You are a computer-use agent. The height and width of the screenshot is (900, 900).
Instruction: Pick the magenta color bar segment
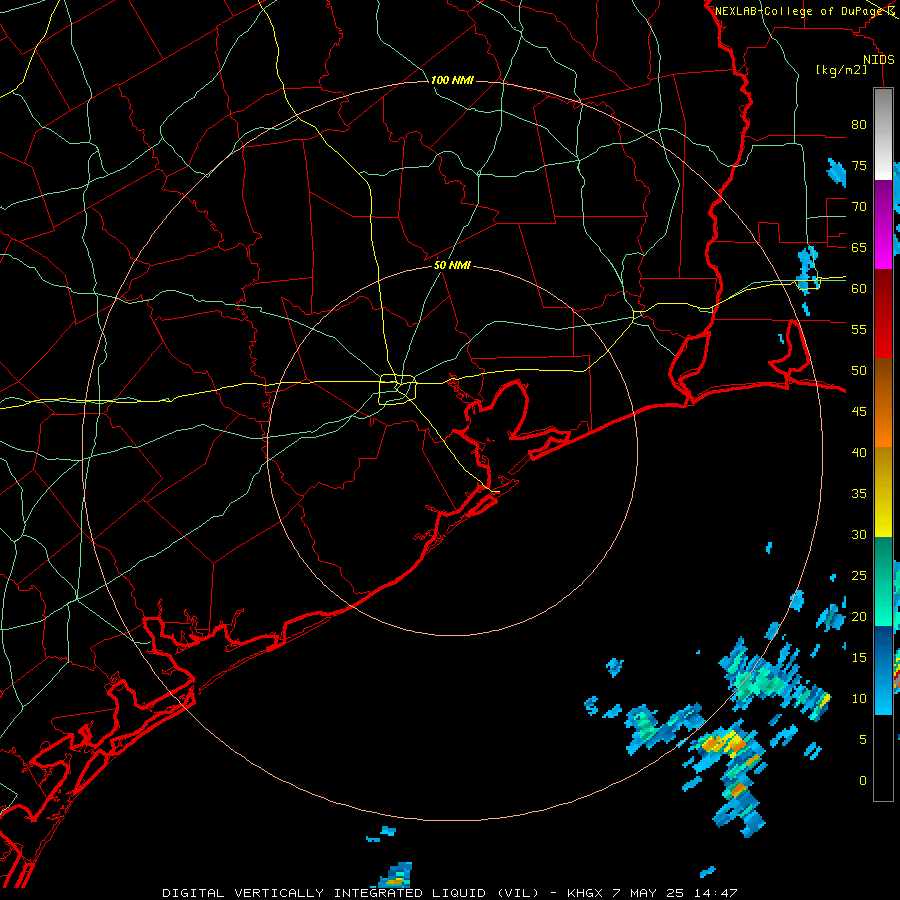pos(883,245)
